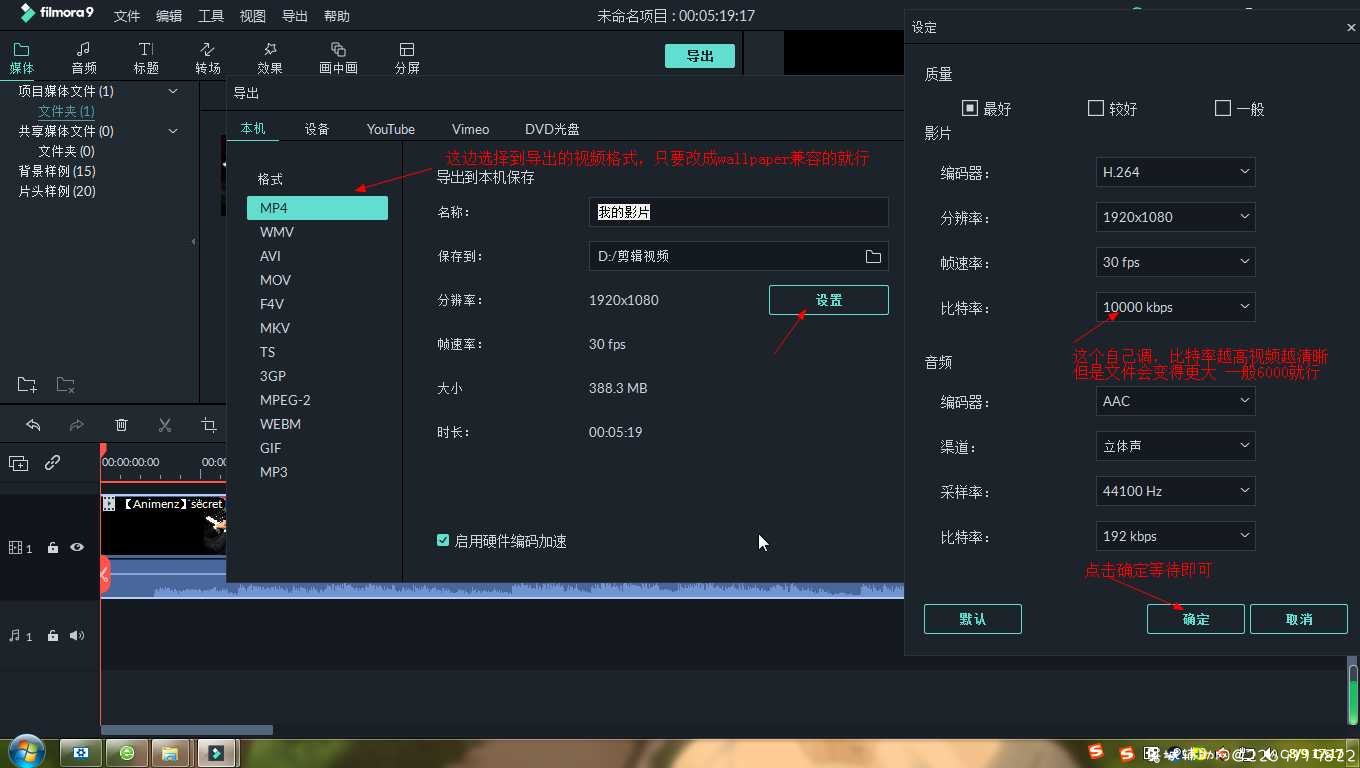
Task: Switch to 设备 tab in export dialog
Action: [317, 129]
